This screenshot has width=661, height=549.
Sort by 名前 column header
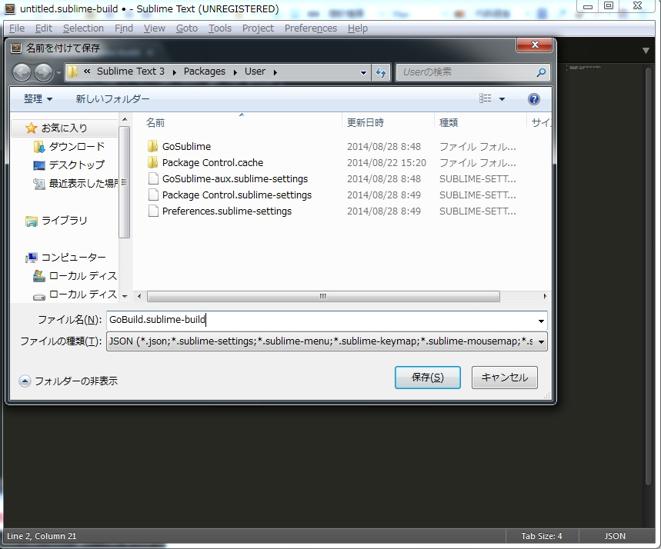[155, 123]
